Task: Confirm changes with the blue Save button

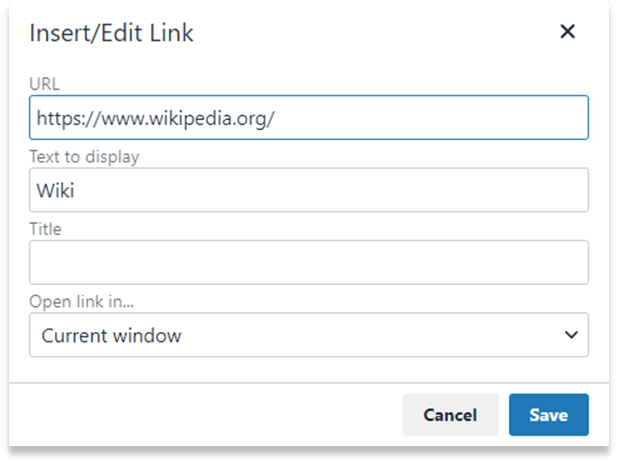Action: point(549,415)
